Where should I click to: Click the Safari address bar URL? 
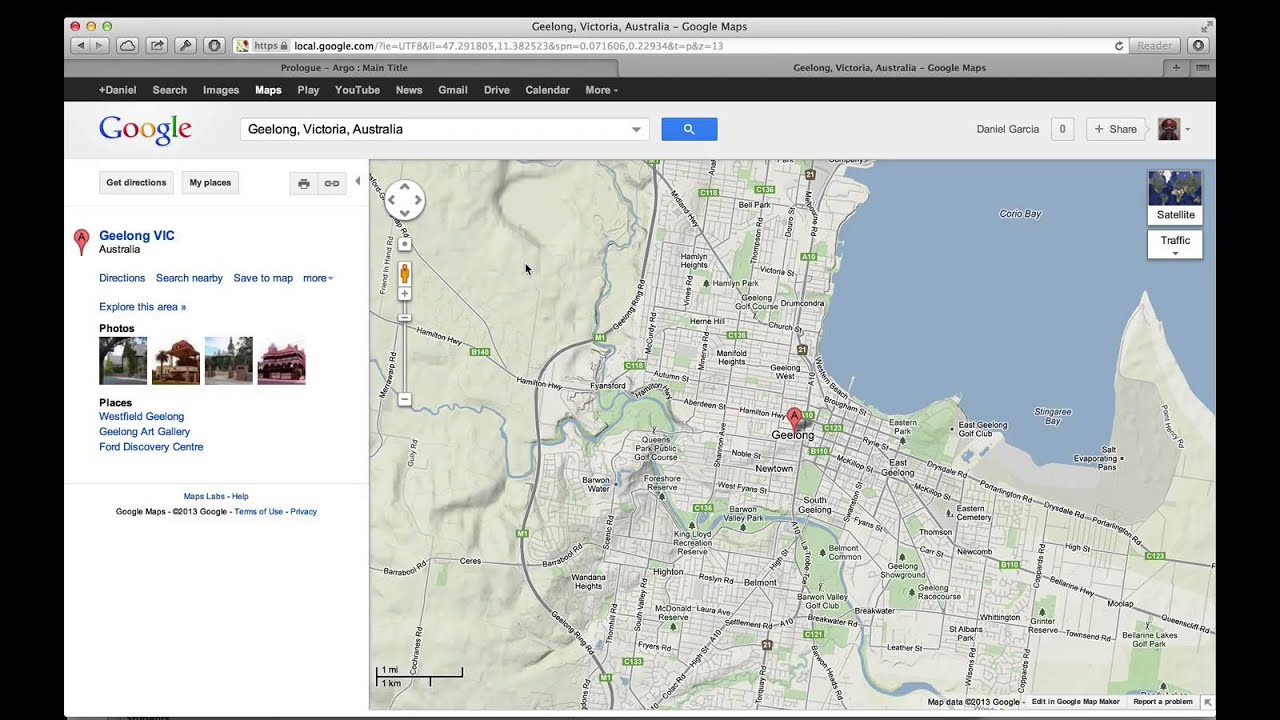click(x=508, y=46)
